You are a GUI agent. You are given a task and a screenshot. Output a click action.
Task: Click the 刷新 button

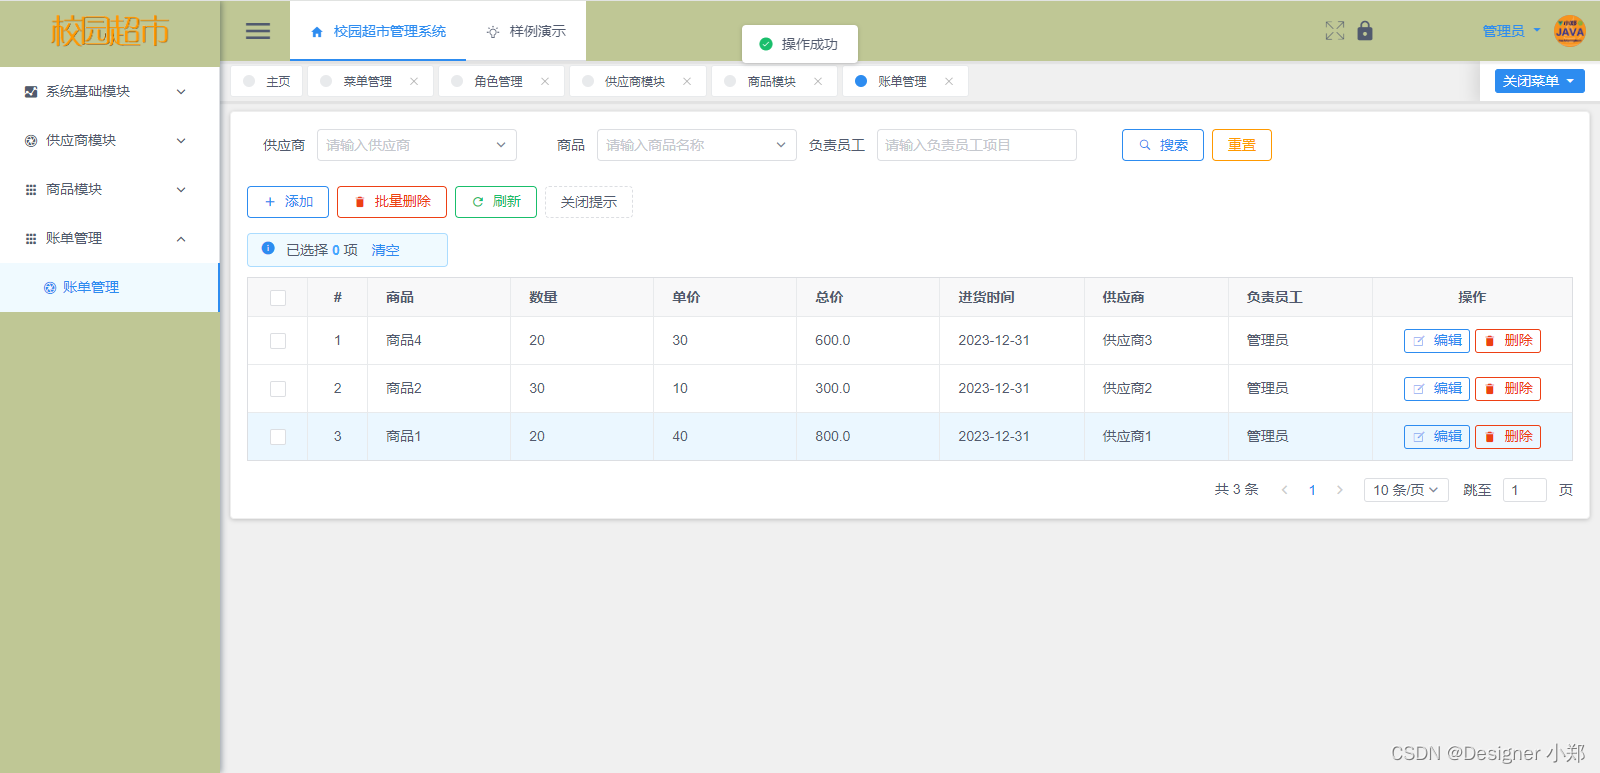[496, 202]
